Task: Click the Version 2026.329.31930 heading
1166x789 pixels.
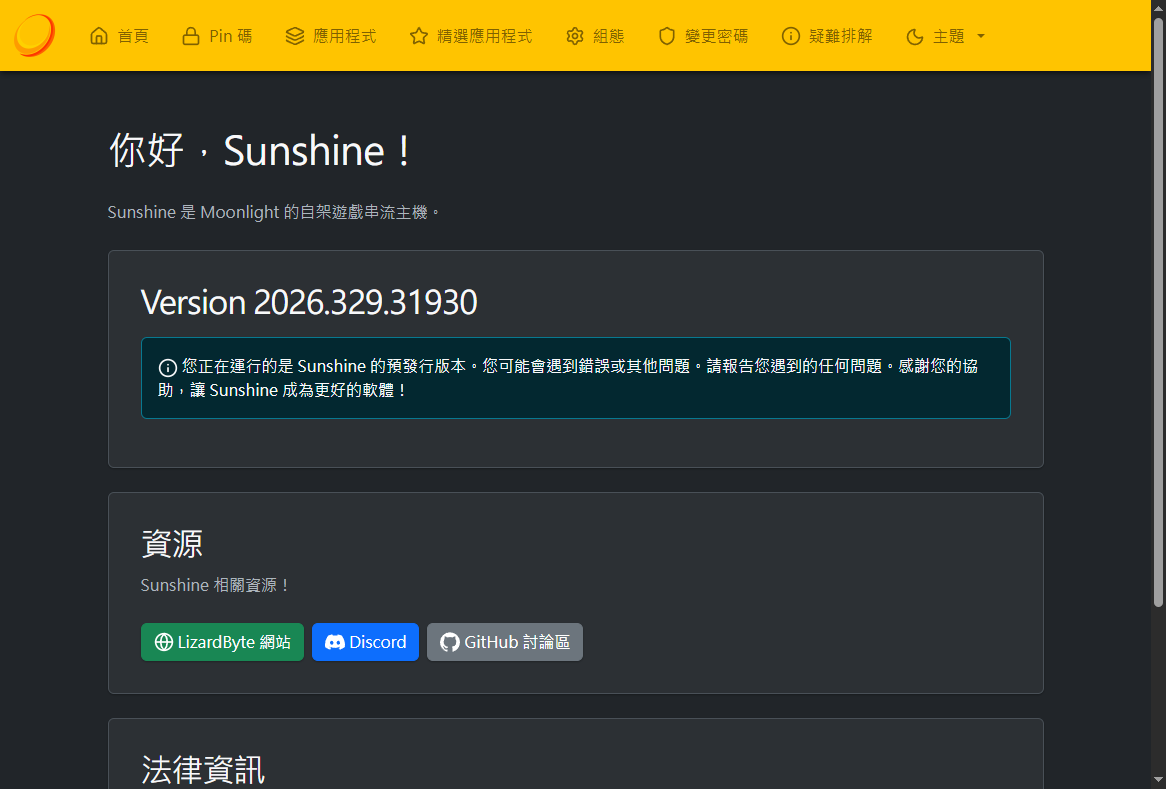Action: pyautogui.click(x=309, y=302)
